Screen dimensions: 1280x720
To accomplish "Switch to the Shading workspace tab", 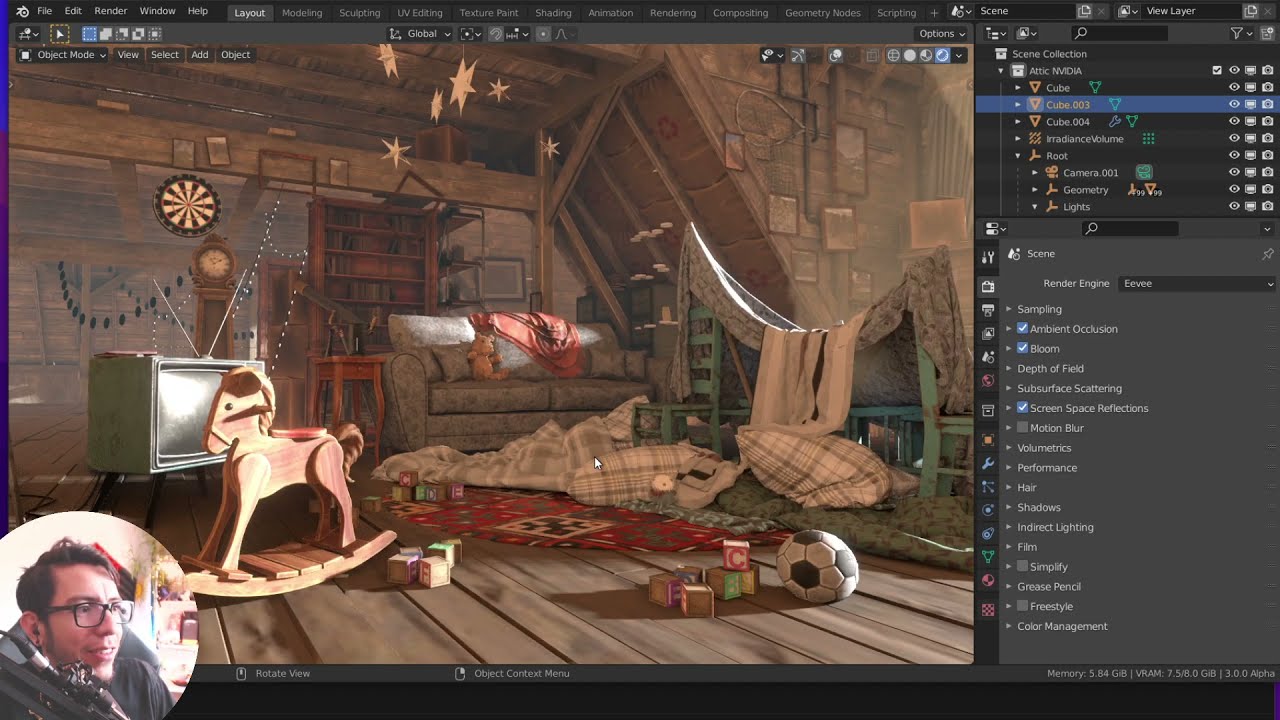I will [553, 13].
